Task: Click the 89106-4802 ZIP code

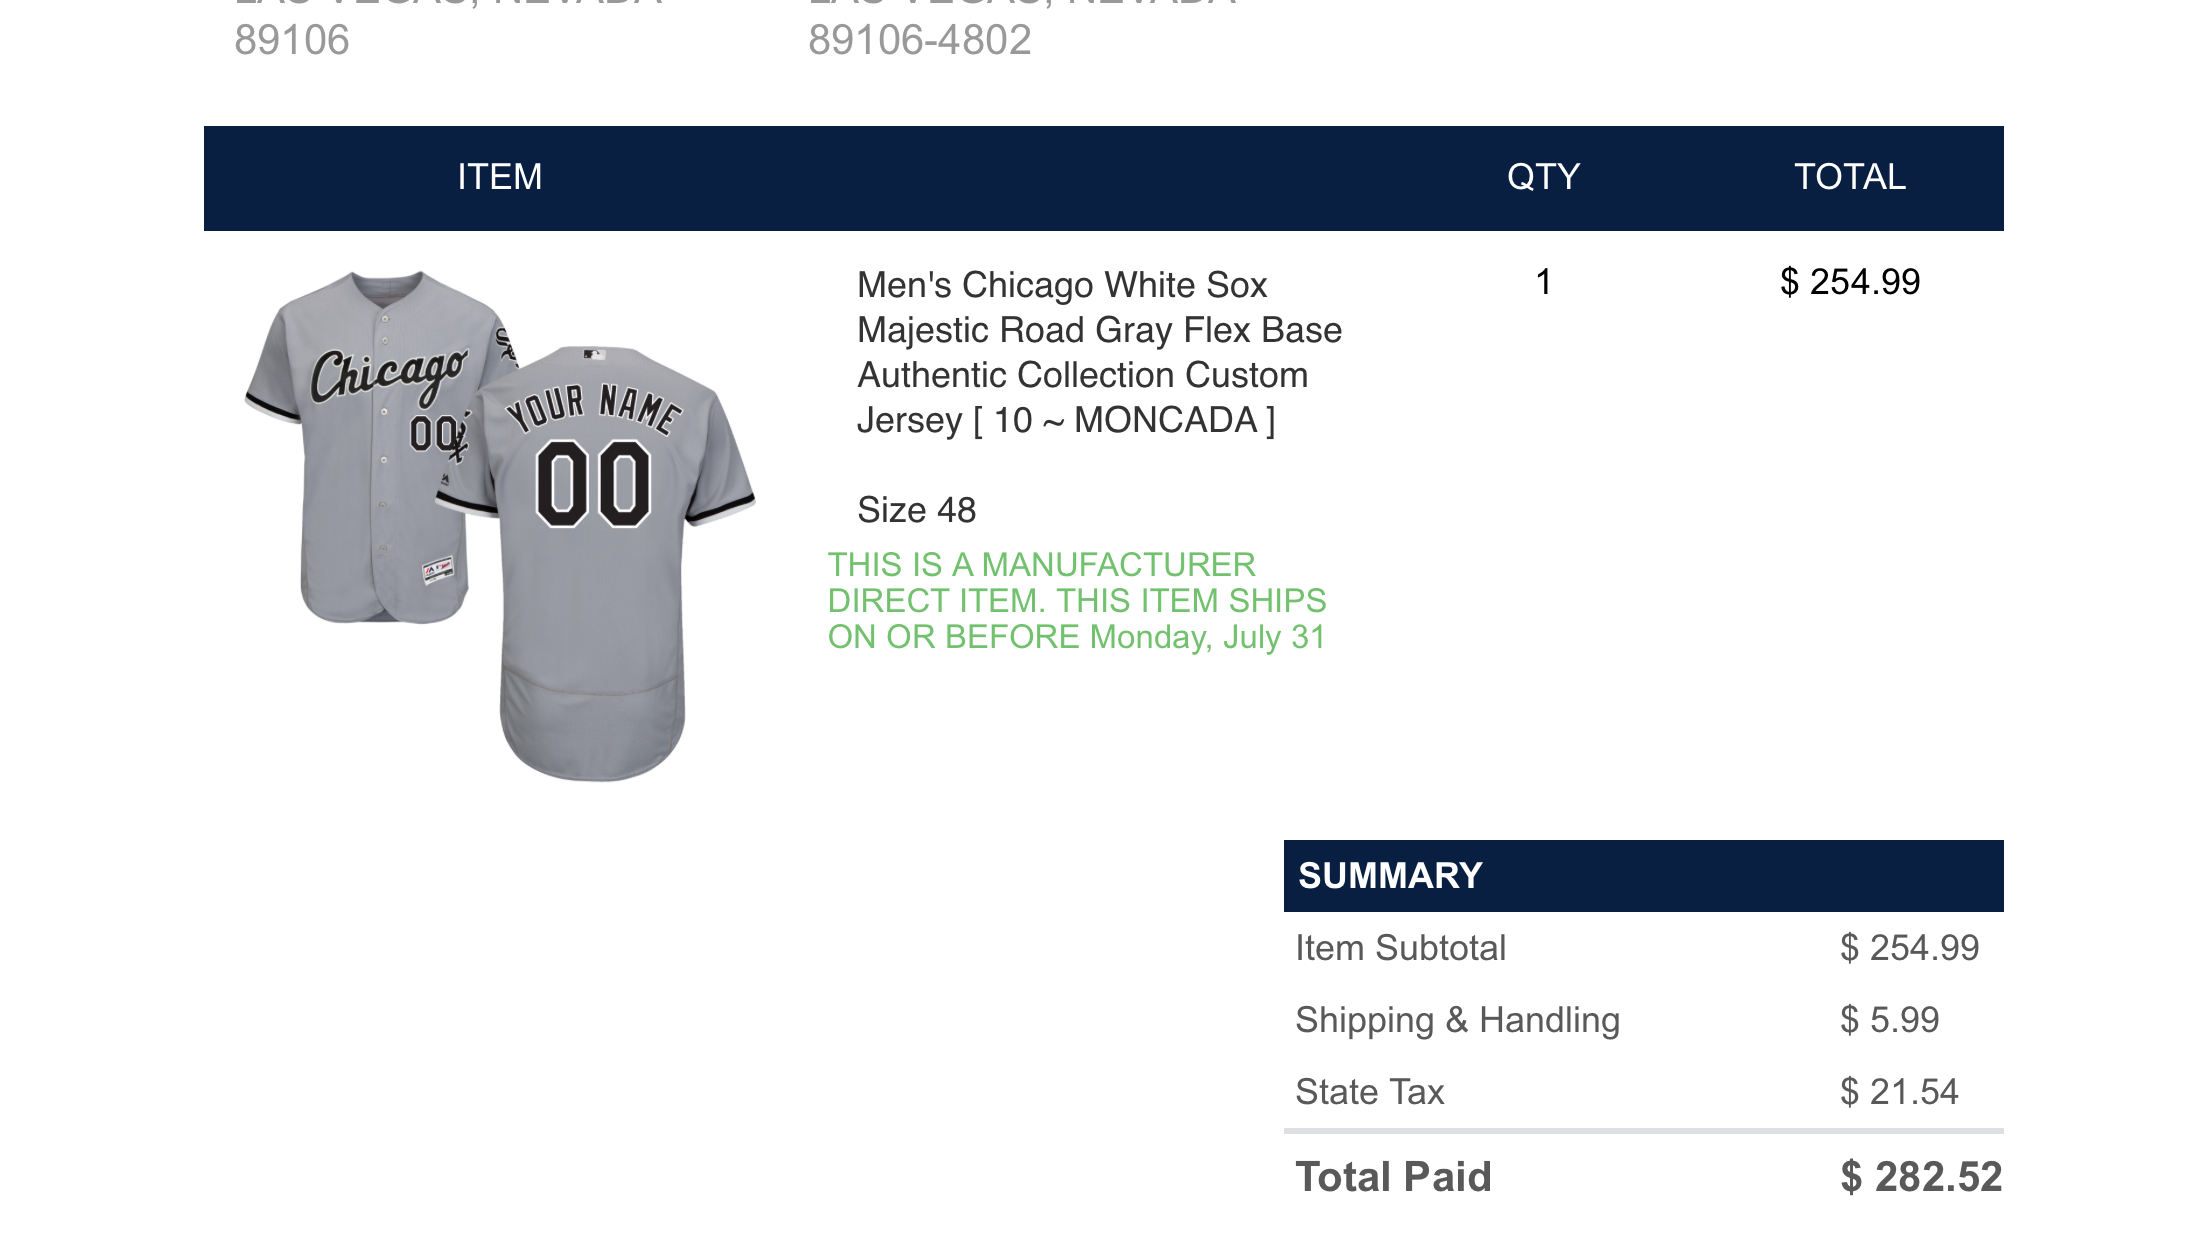Action: click(x=919, y=40)
